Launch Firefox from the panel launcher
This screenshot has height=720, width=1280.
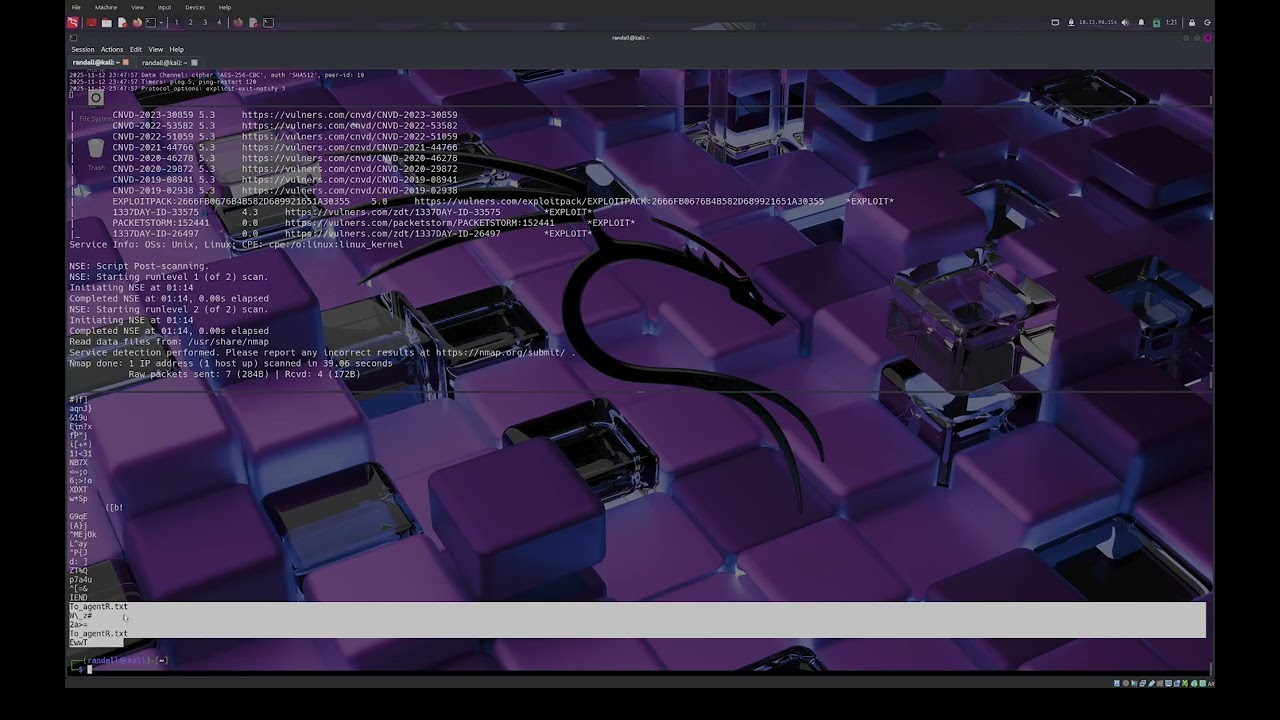(x=137, y=22)
